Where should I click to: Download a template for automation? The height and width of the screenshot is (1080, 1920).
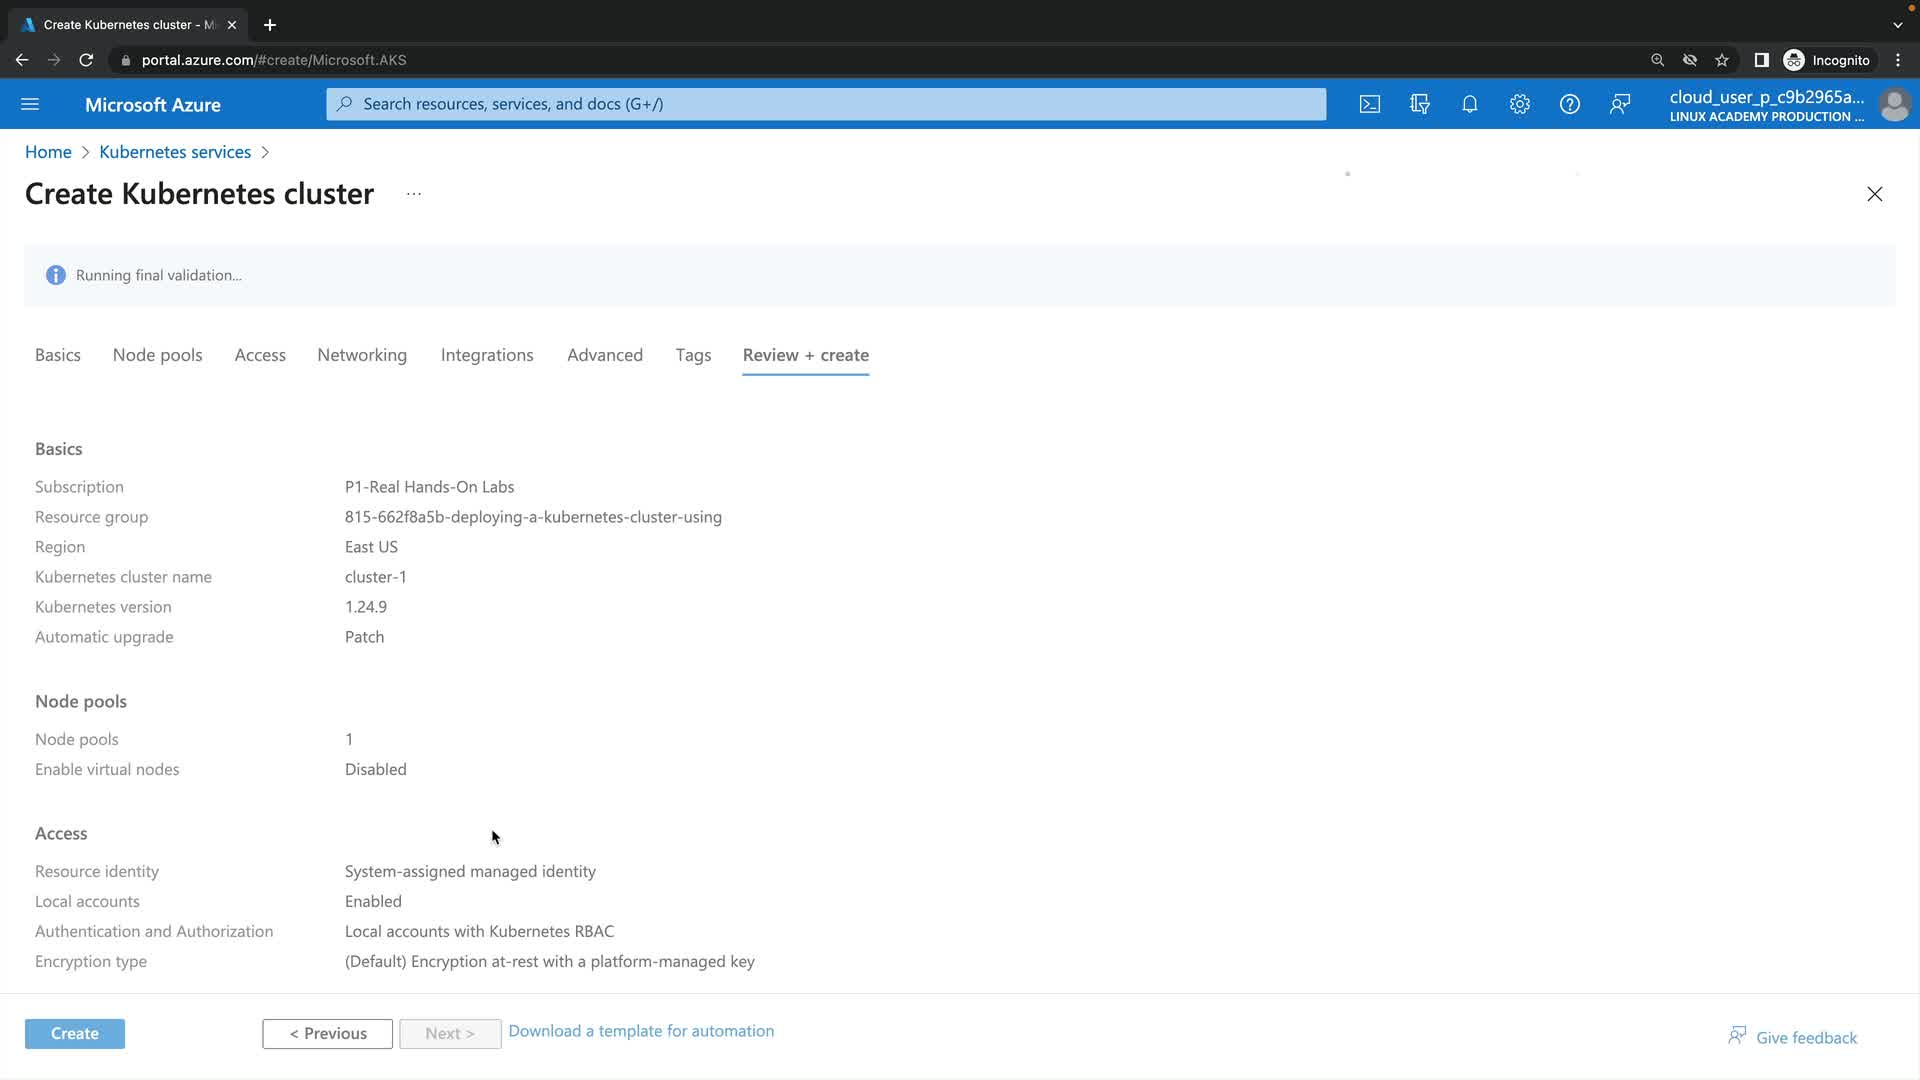(641, 1031)
